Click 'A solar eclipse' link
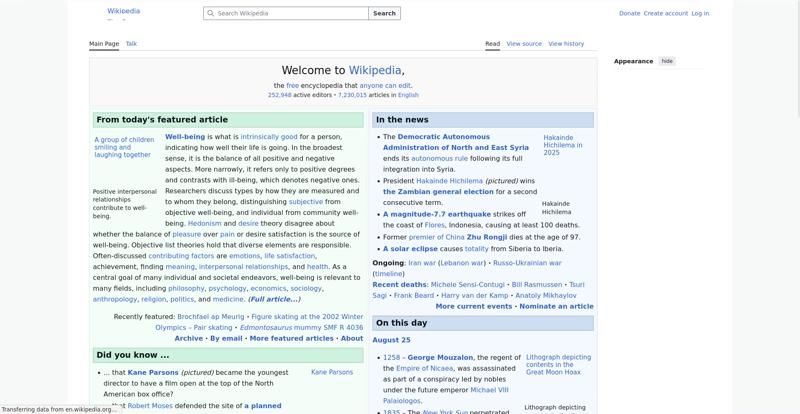800x414 pixels. tap(410, 249)
